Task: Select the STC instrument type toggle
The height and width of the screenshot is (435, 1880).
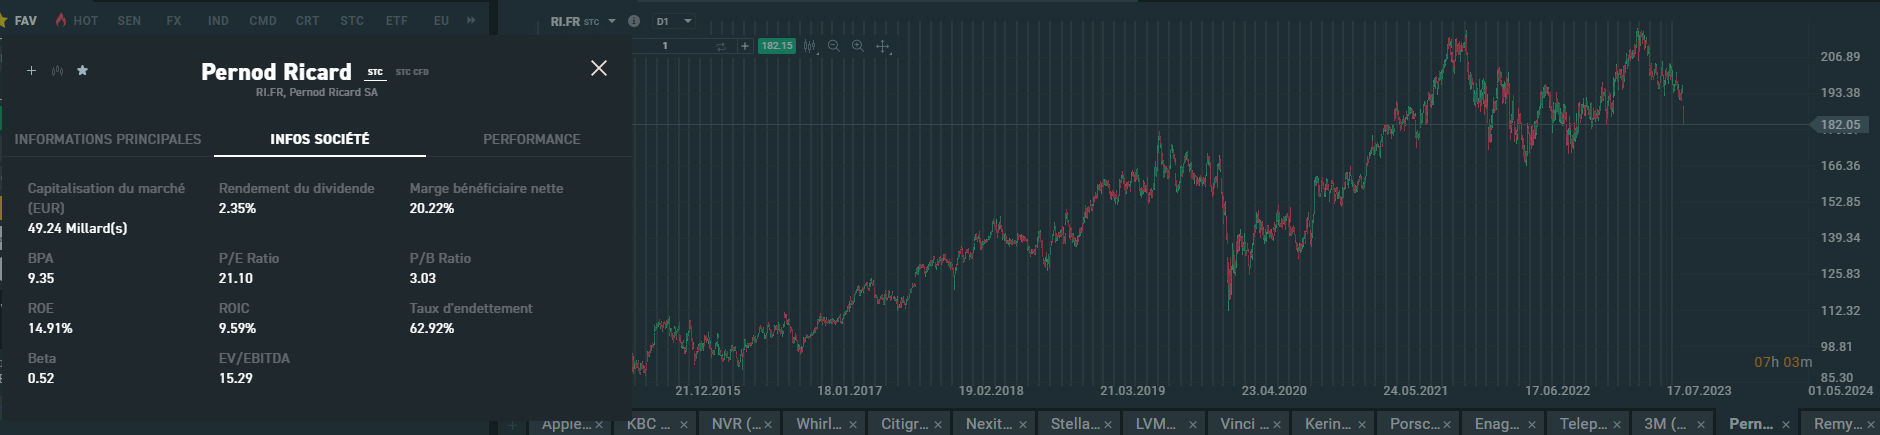Action: [375, 72]
